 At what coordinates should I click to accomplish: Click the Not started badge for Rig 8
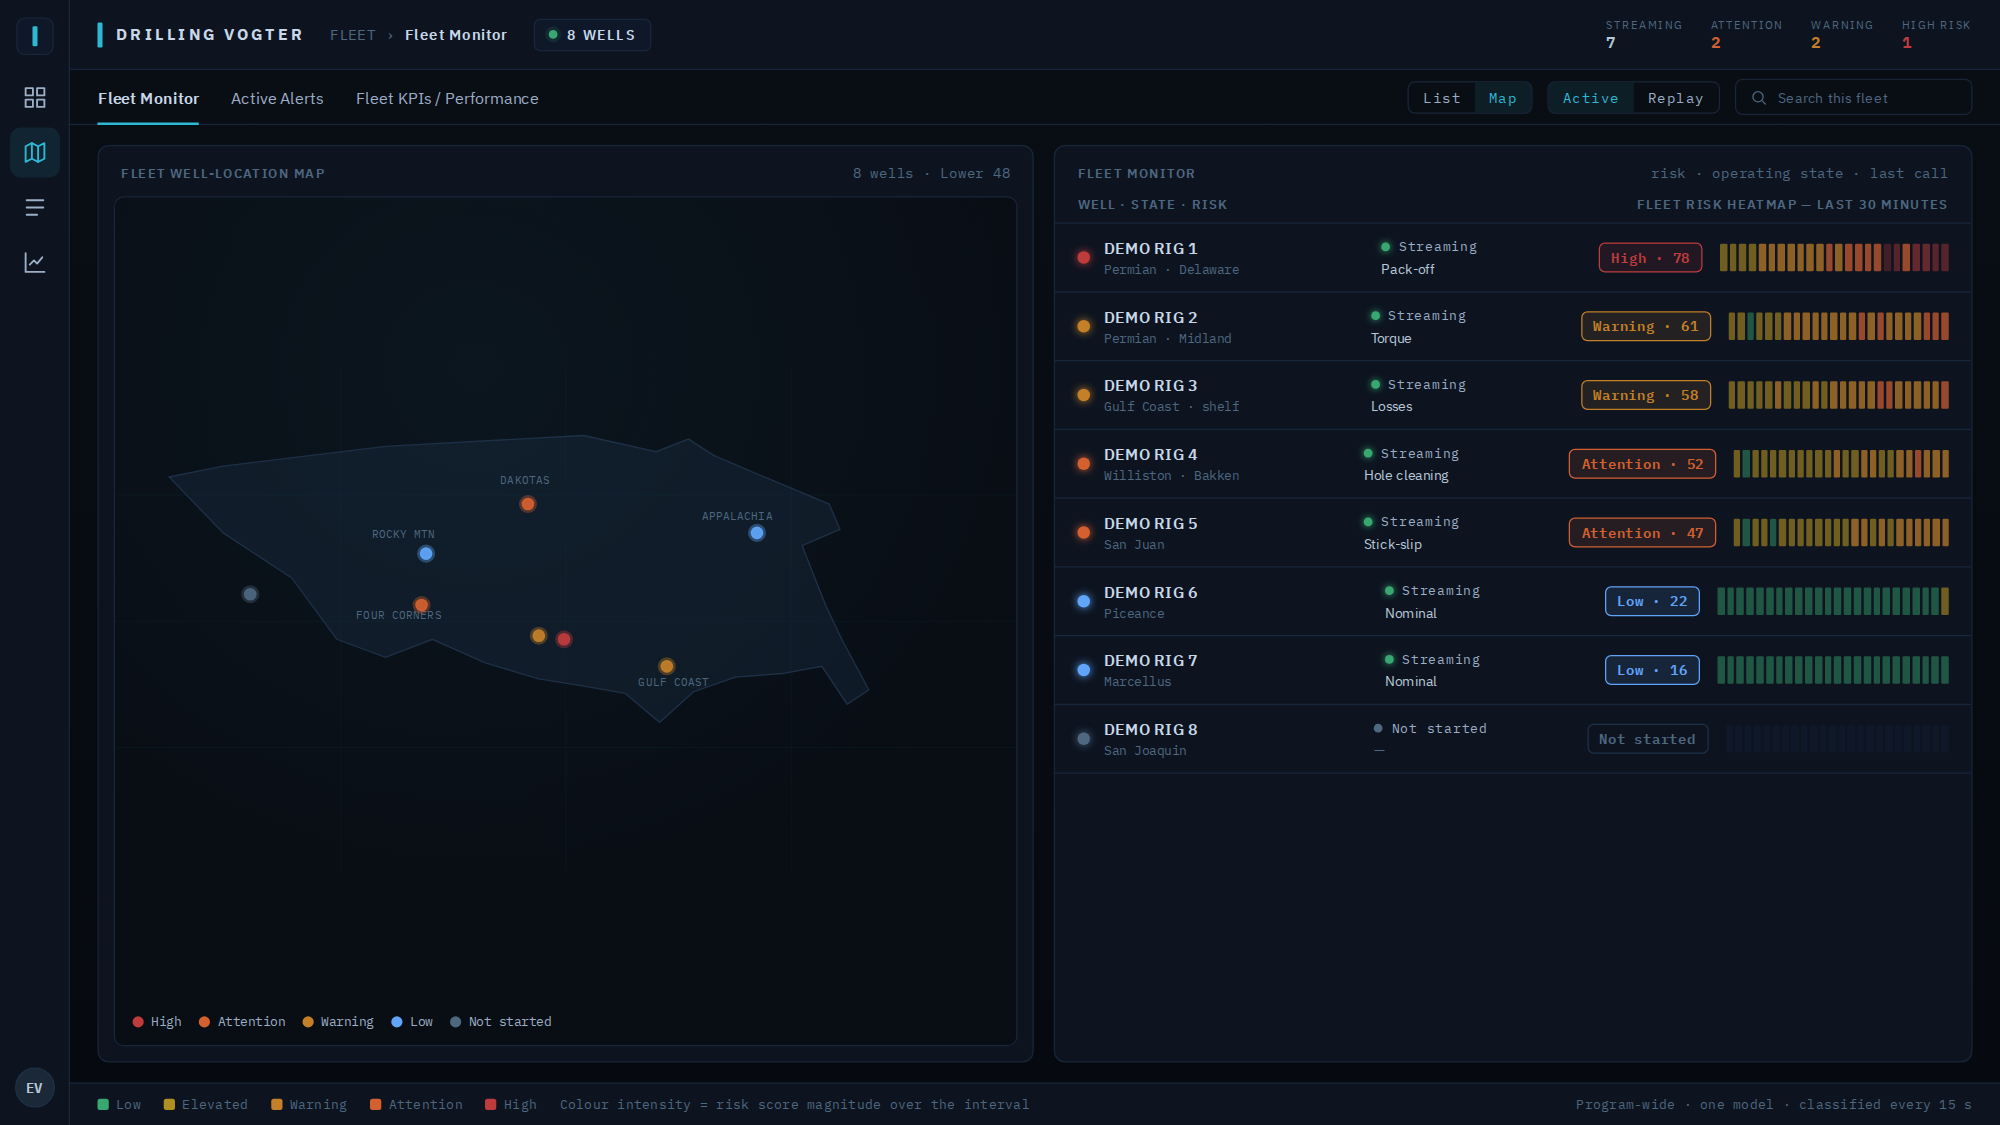pyautogui.click(x=1647, y=739)
